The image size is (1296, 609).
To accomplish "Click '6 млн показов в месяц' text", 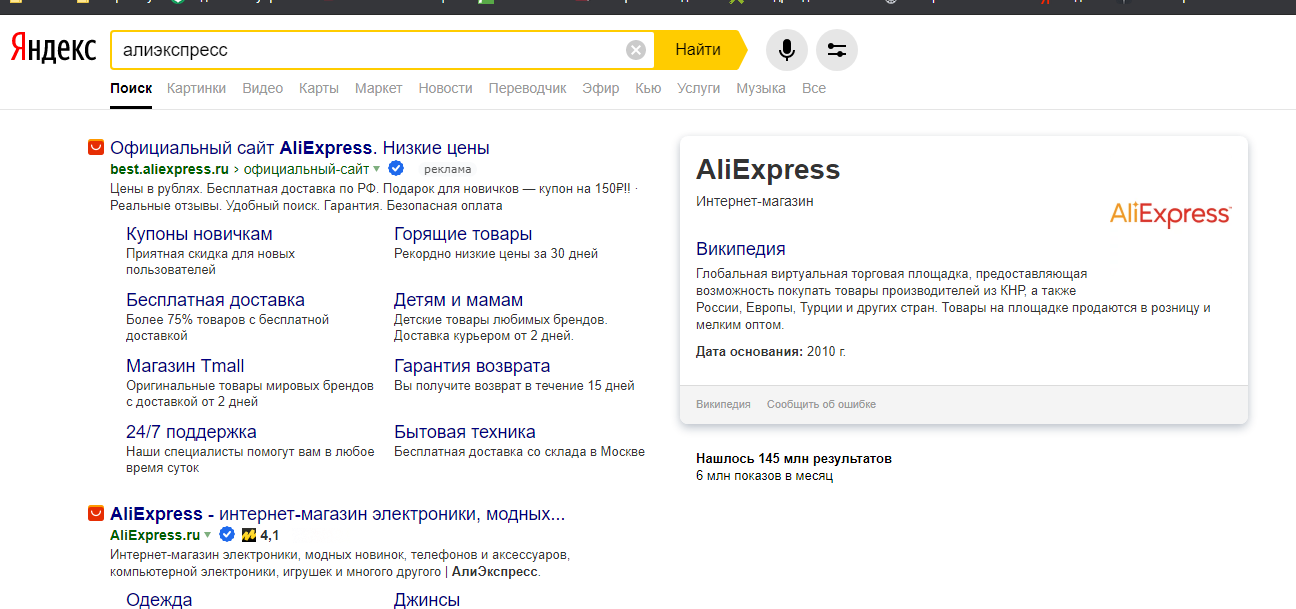I will click(x=764, y=476).
